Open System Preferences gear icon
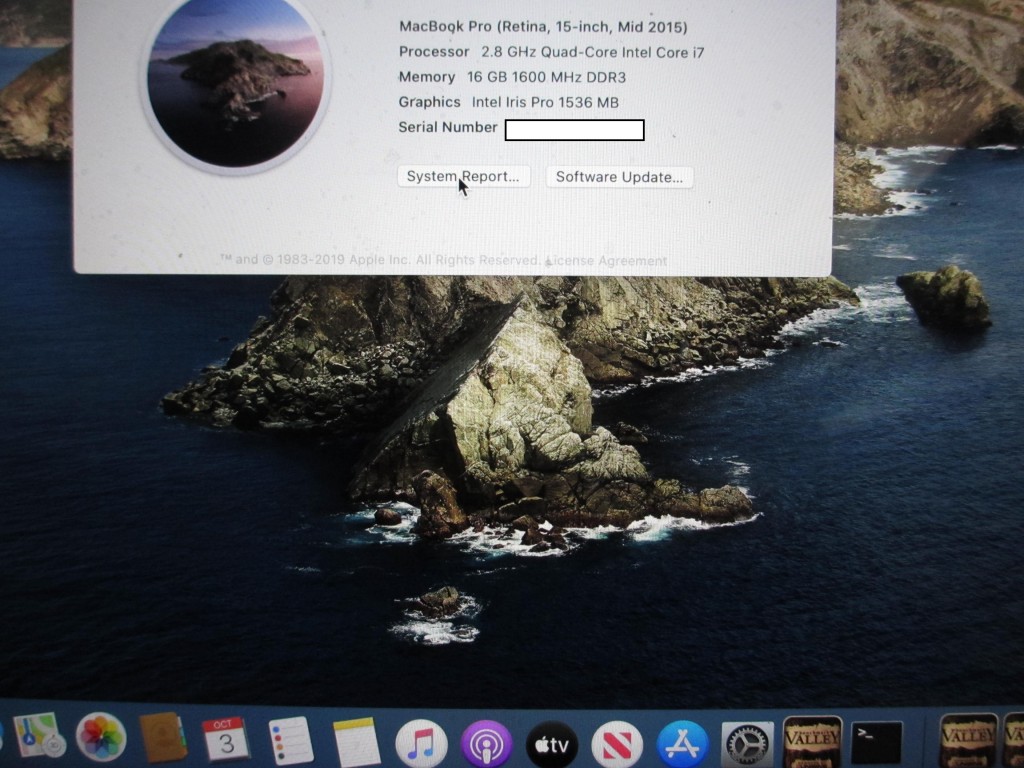This screenshot has height=768, width=1024. 747,744
